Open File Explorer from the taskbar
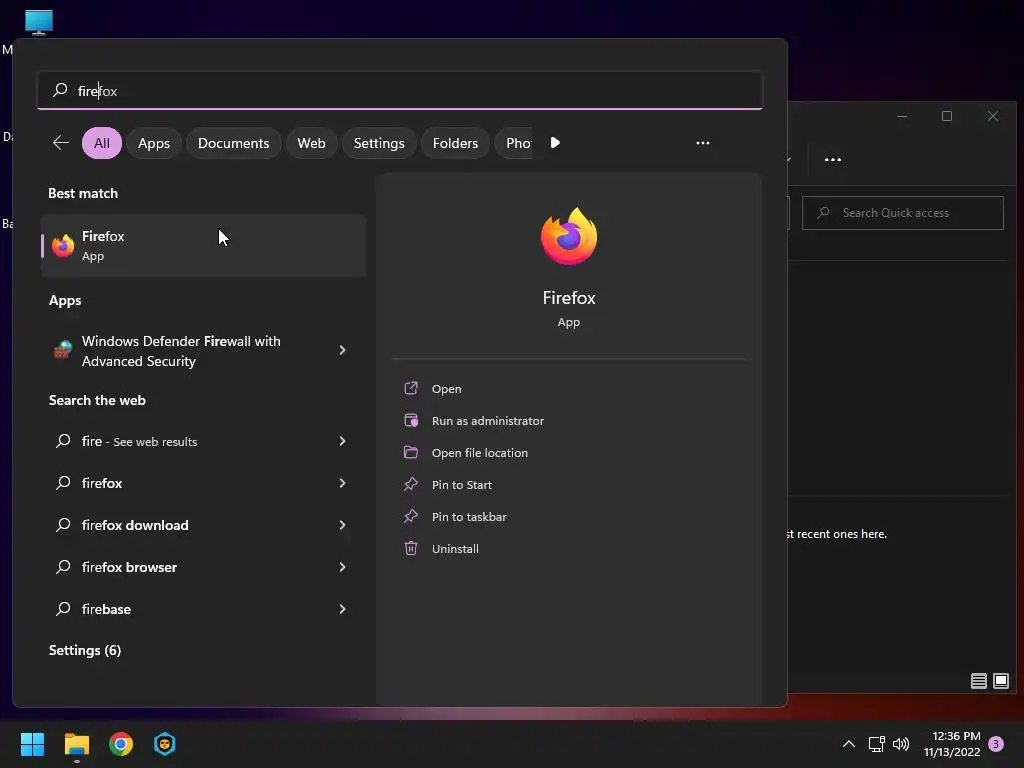 pos(76,744)
